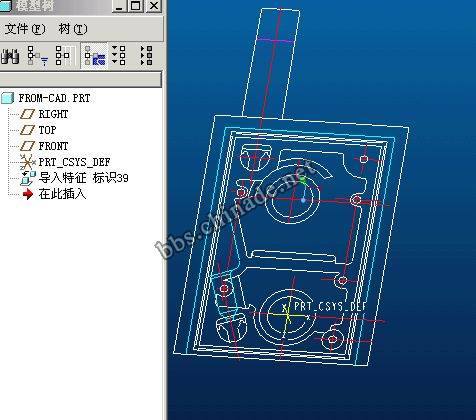Click the 在此插入 red arrow marker
Viewport: 476px width, 420px height.
[x=28, y=194]
